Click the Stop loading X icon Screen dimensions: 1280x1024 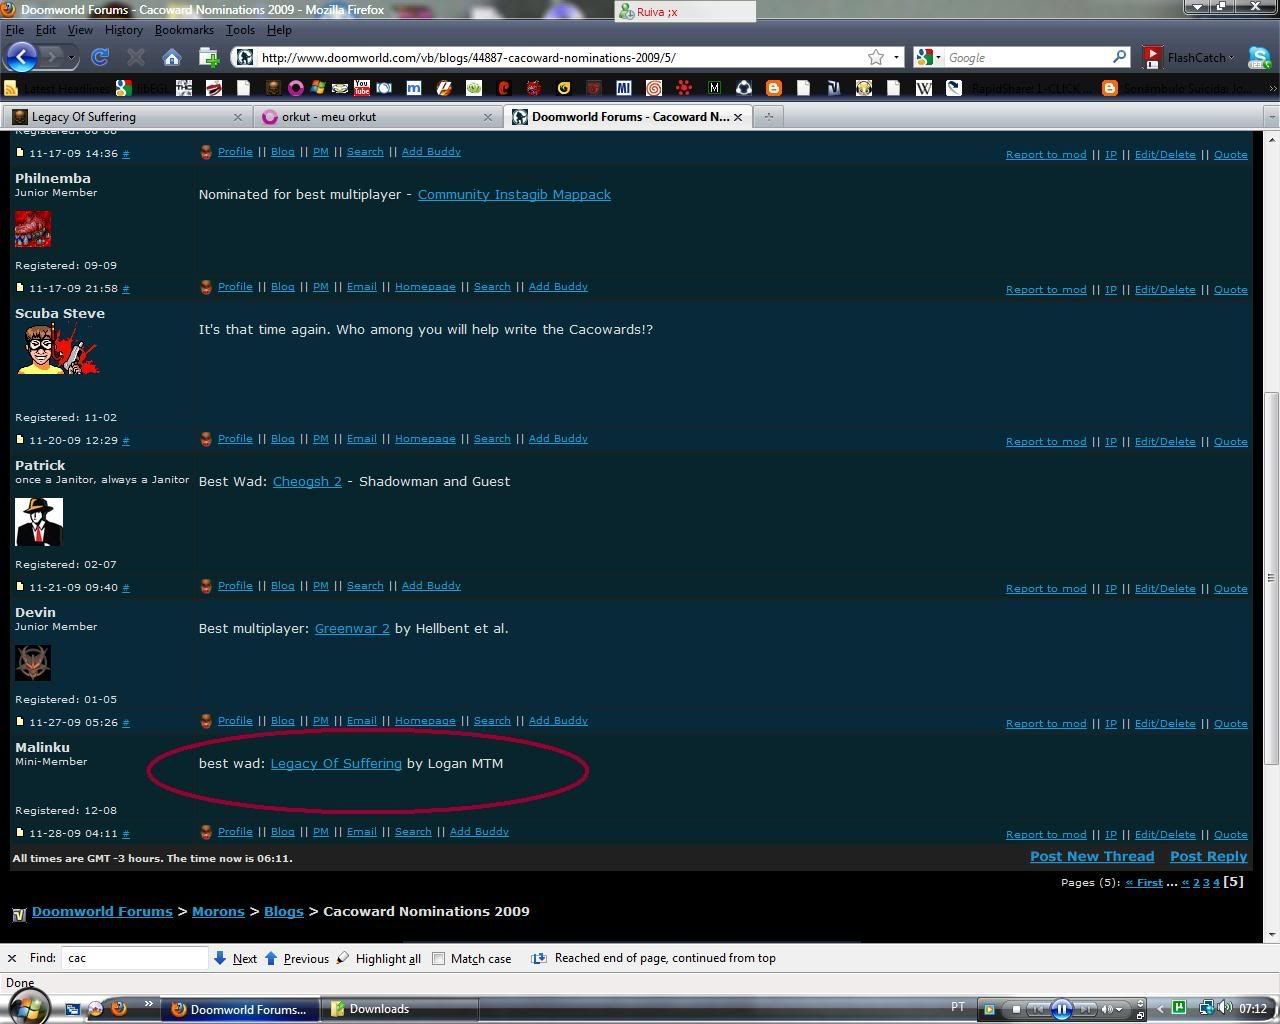[136, 57]
